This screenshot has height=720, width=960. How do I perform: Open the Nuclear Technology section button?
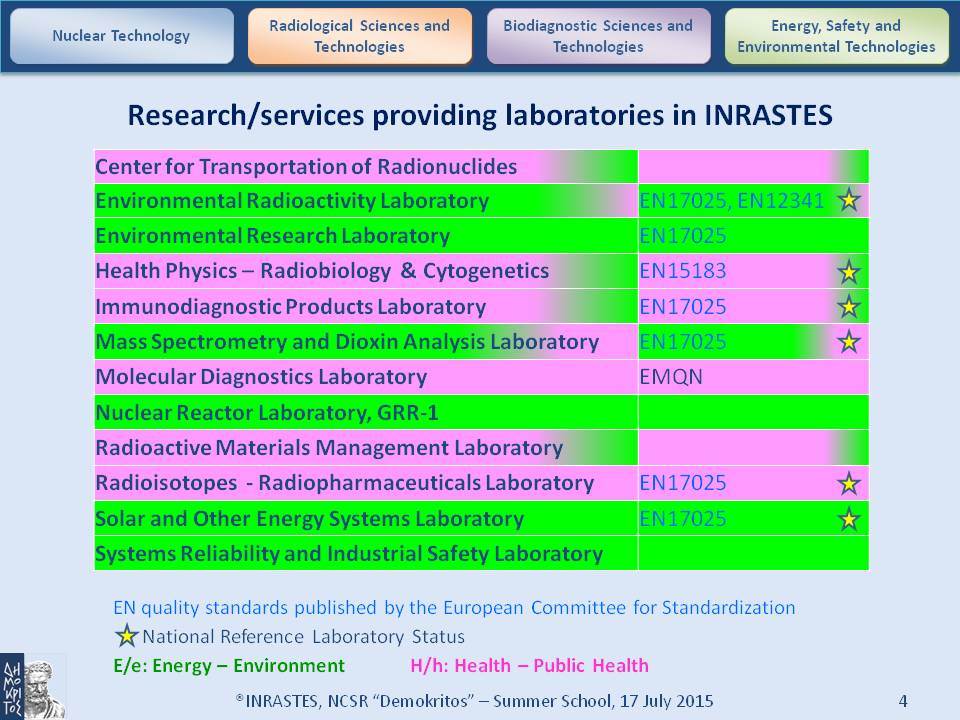[122, 36]
